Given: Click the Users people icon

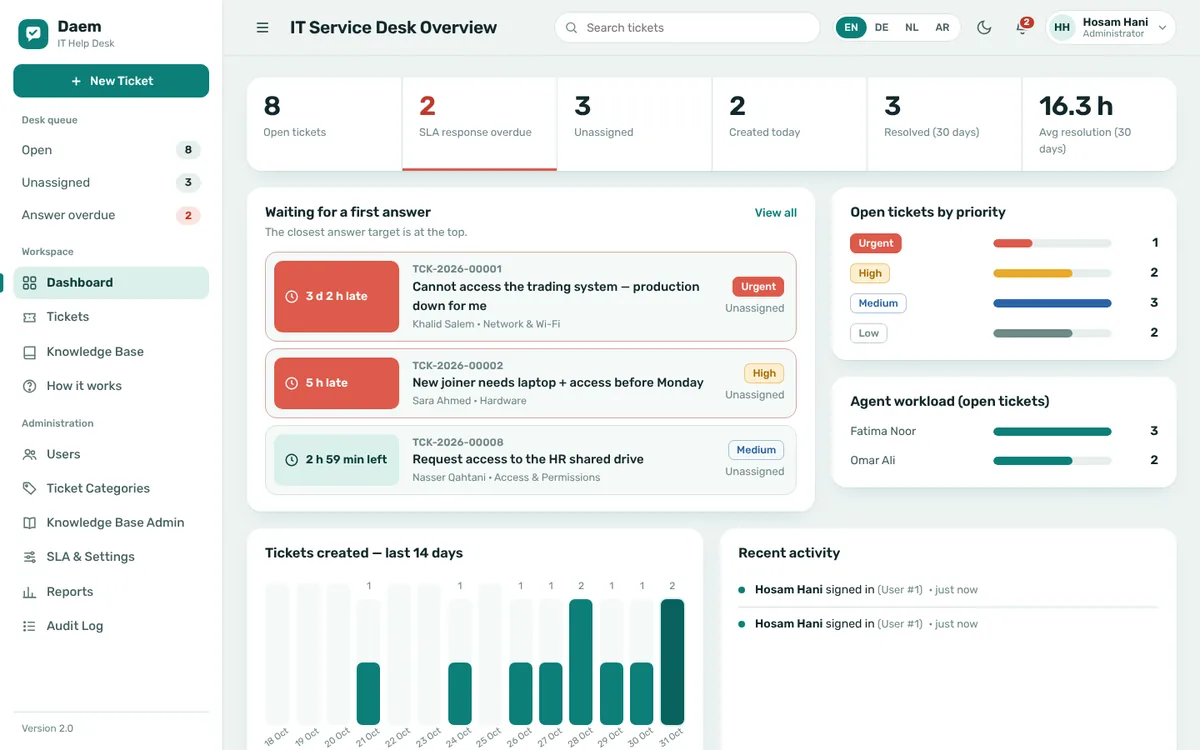Looking at the screenshot, I should click(29, 454).
